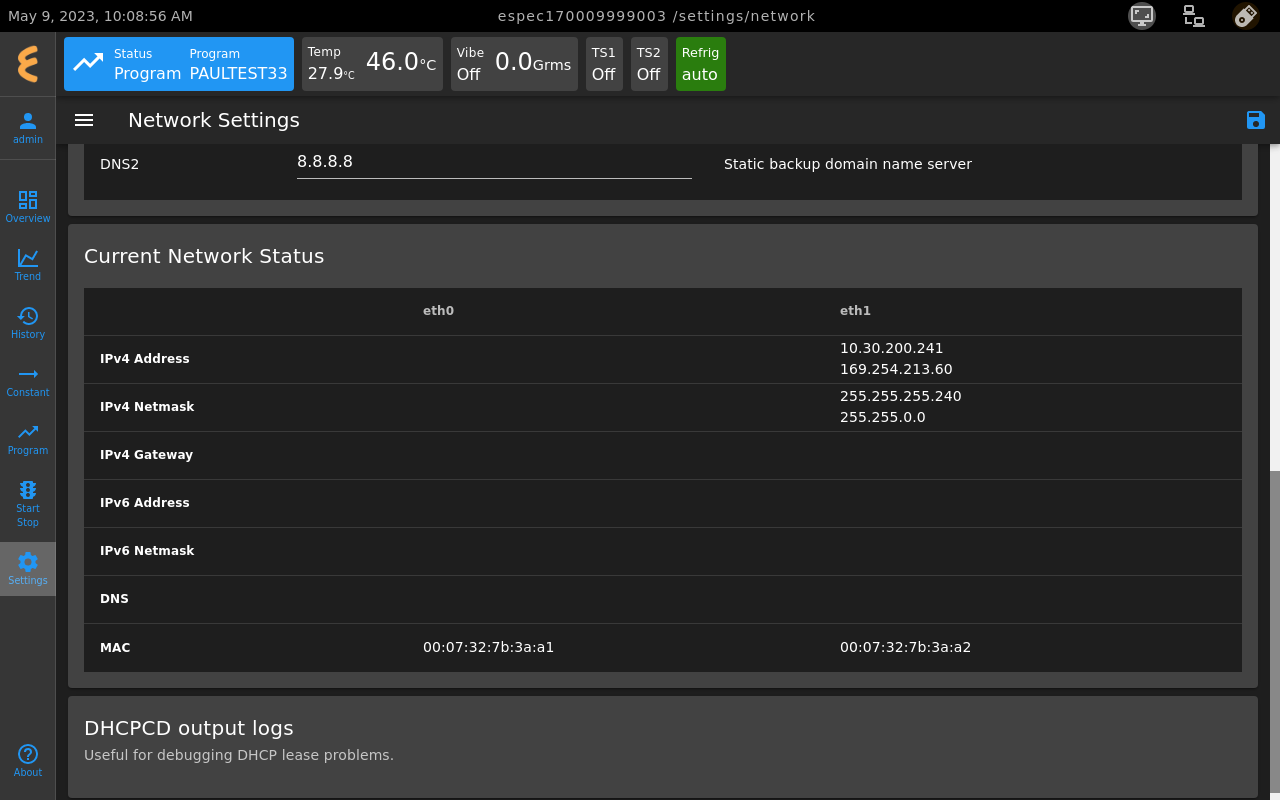Click IP address 10.30.200.241
1280x800 pixels.
click(x=892, y=348)
